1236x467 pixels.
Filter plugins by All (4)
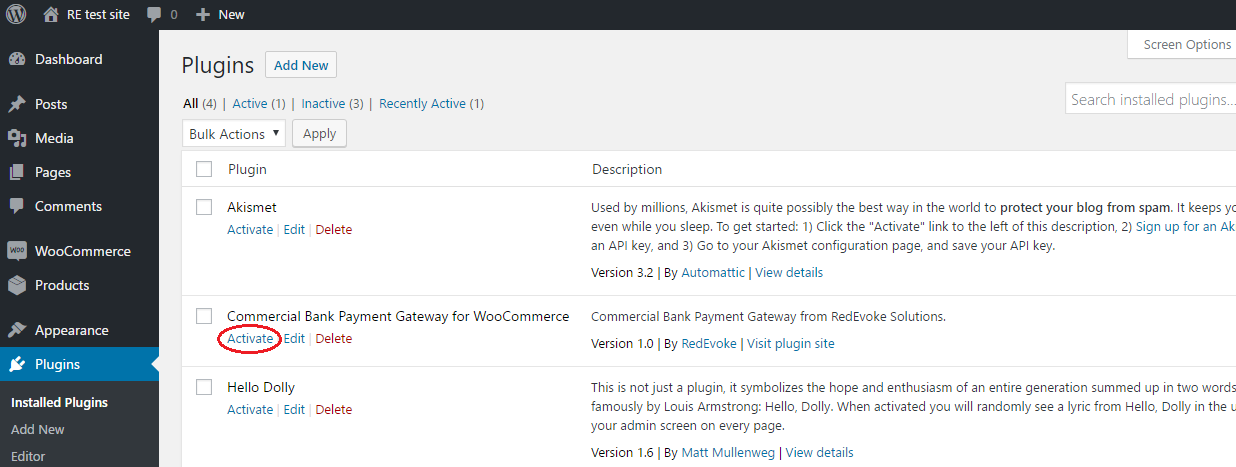(200, 103)
